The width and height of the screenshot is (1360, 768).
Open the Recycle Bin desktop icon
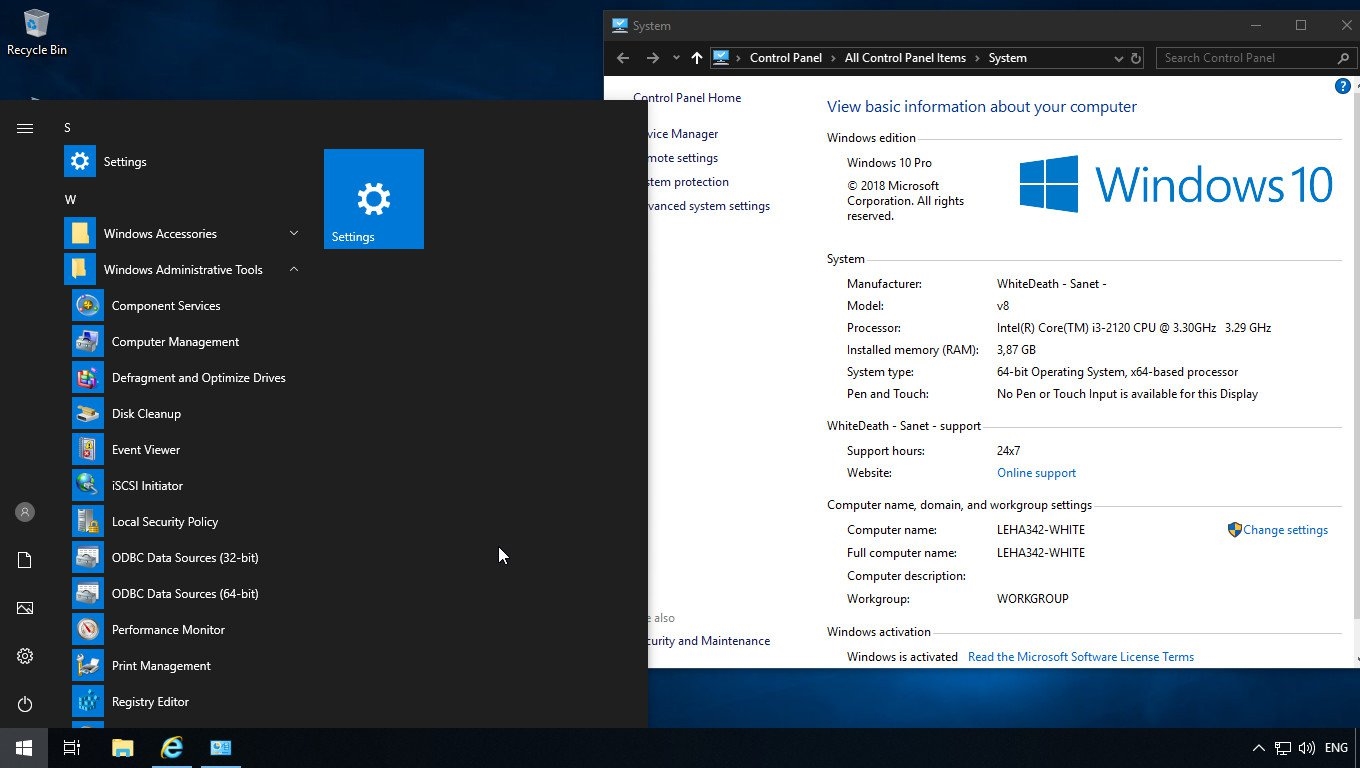point(37,31)
